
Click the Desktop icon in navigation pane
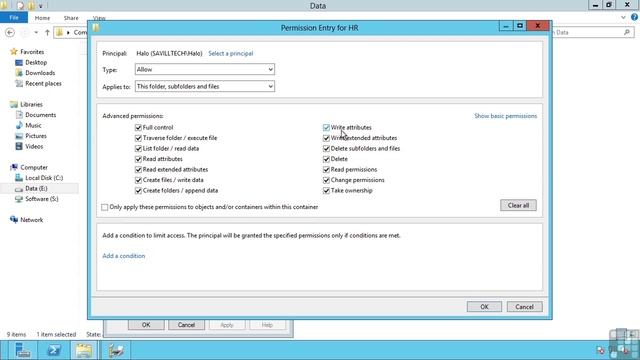click(19, 62)
